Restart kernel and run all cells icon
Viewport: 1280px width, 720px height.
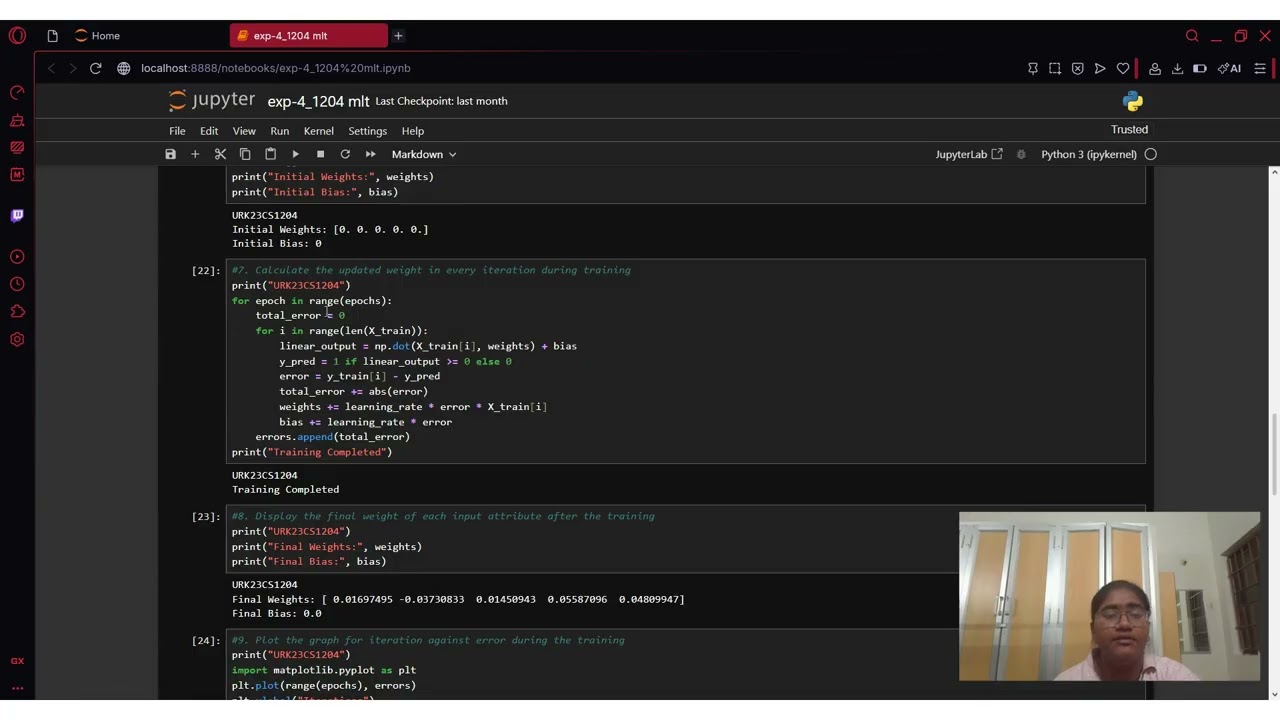coord(370,154)
